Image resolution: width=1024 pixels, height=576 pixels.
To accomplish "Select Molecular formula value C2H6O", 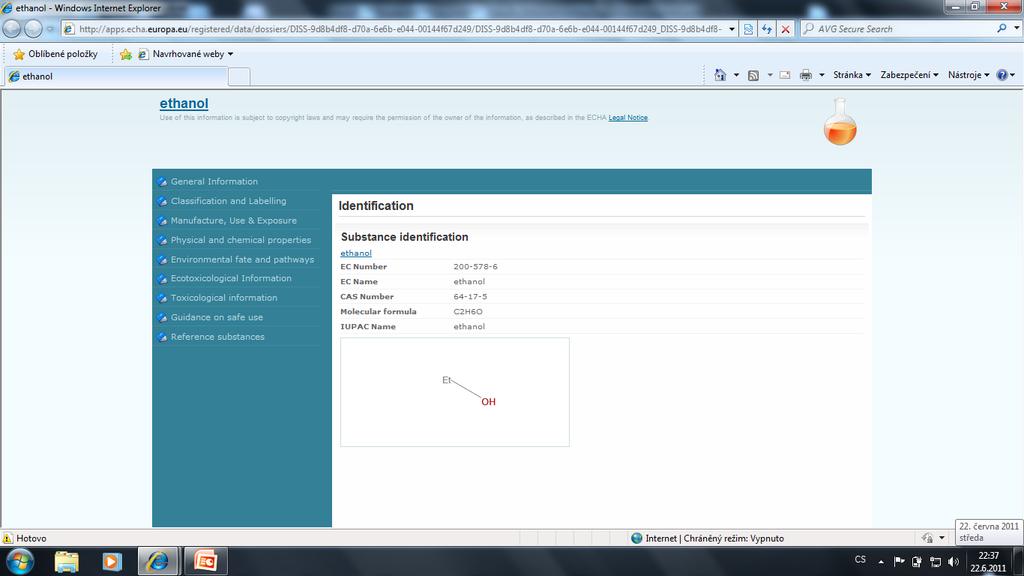I will pyautogui.click(x=468, y=312).
